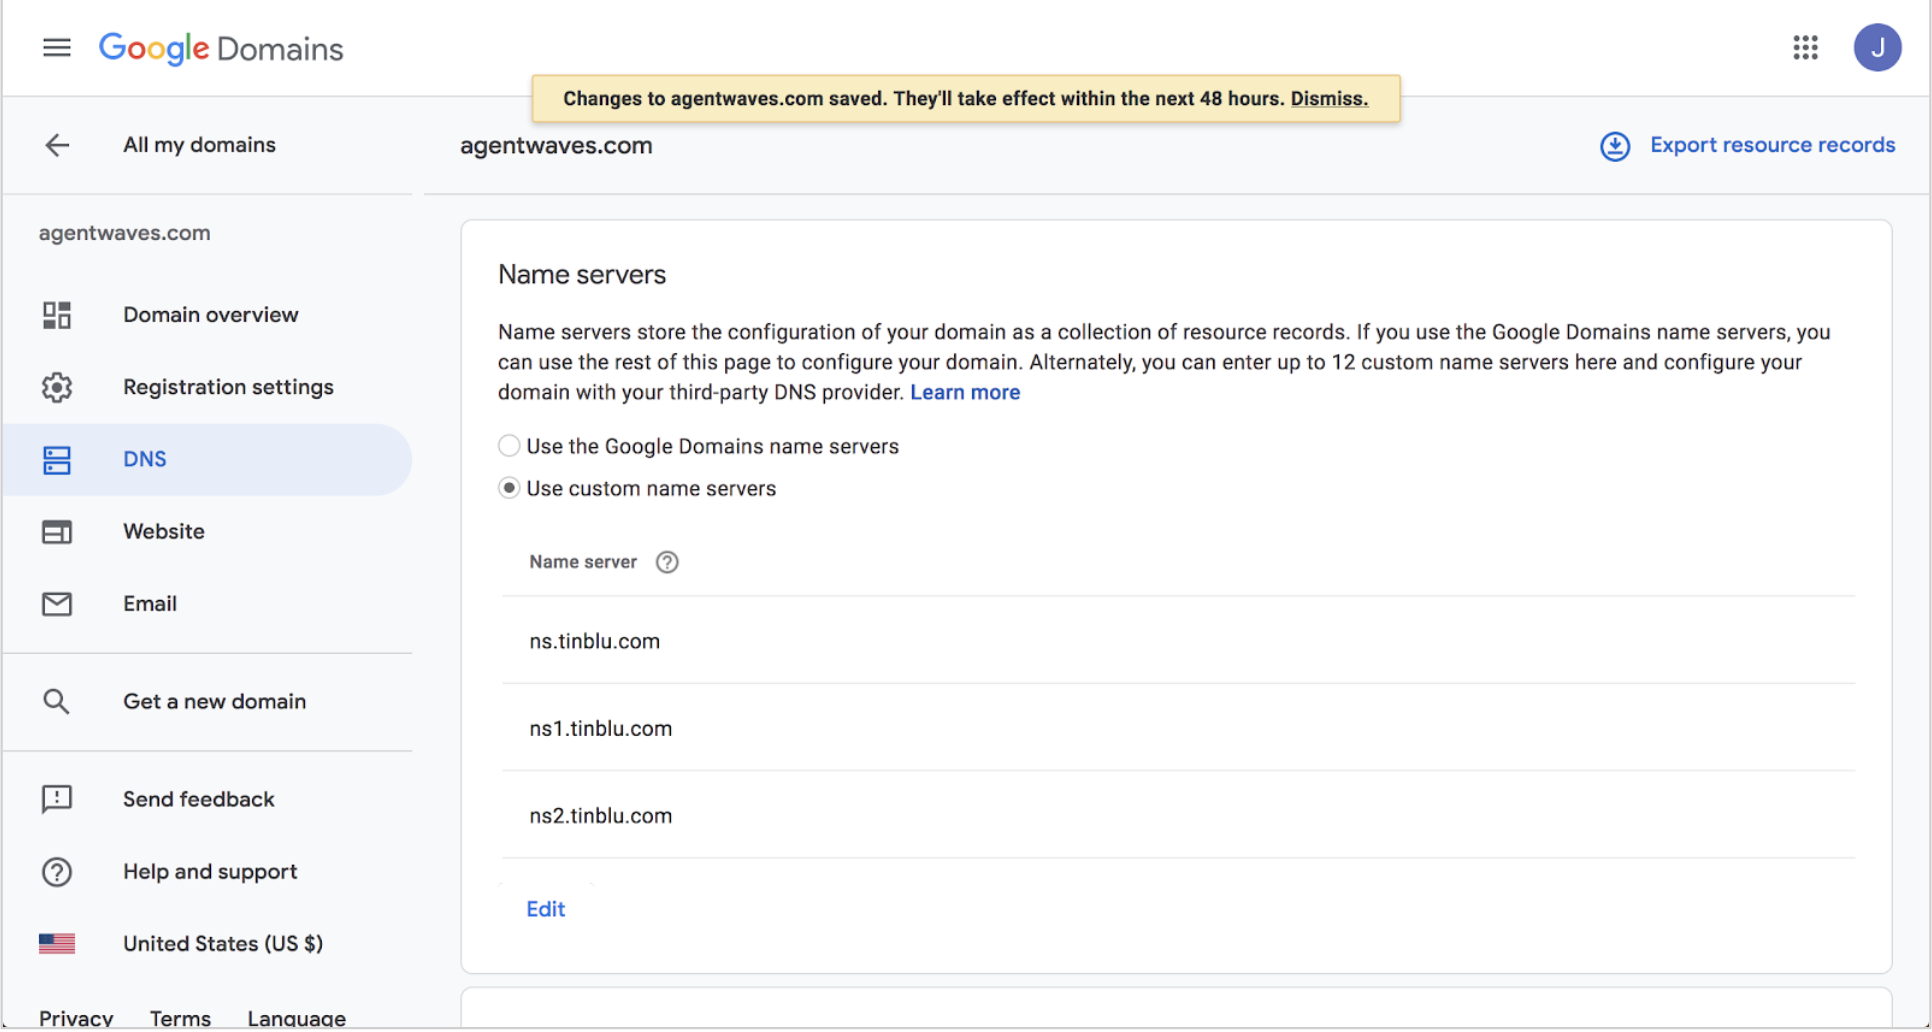Click the export download icon
The width and height of the screenshot is (1932, 1032).
coord(1615,146)
